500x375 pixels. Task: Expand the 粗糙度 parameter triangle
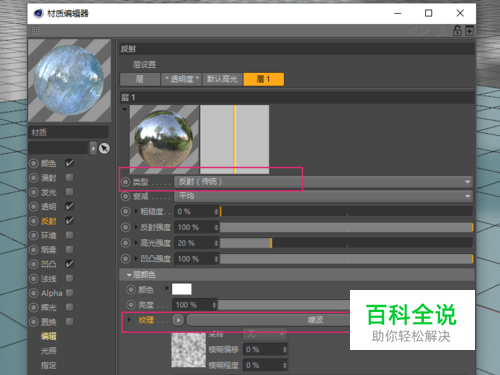pyautogui.click(x=136, y=211)
